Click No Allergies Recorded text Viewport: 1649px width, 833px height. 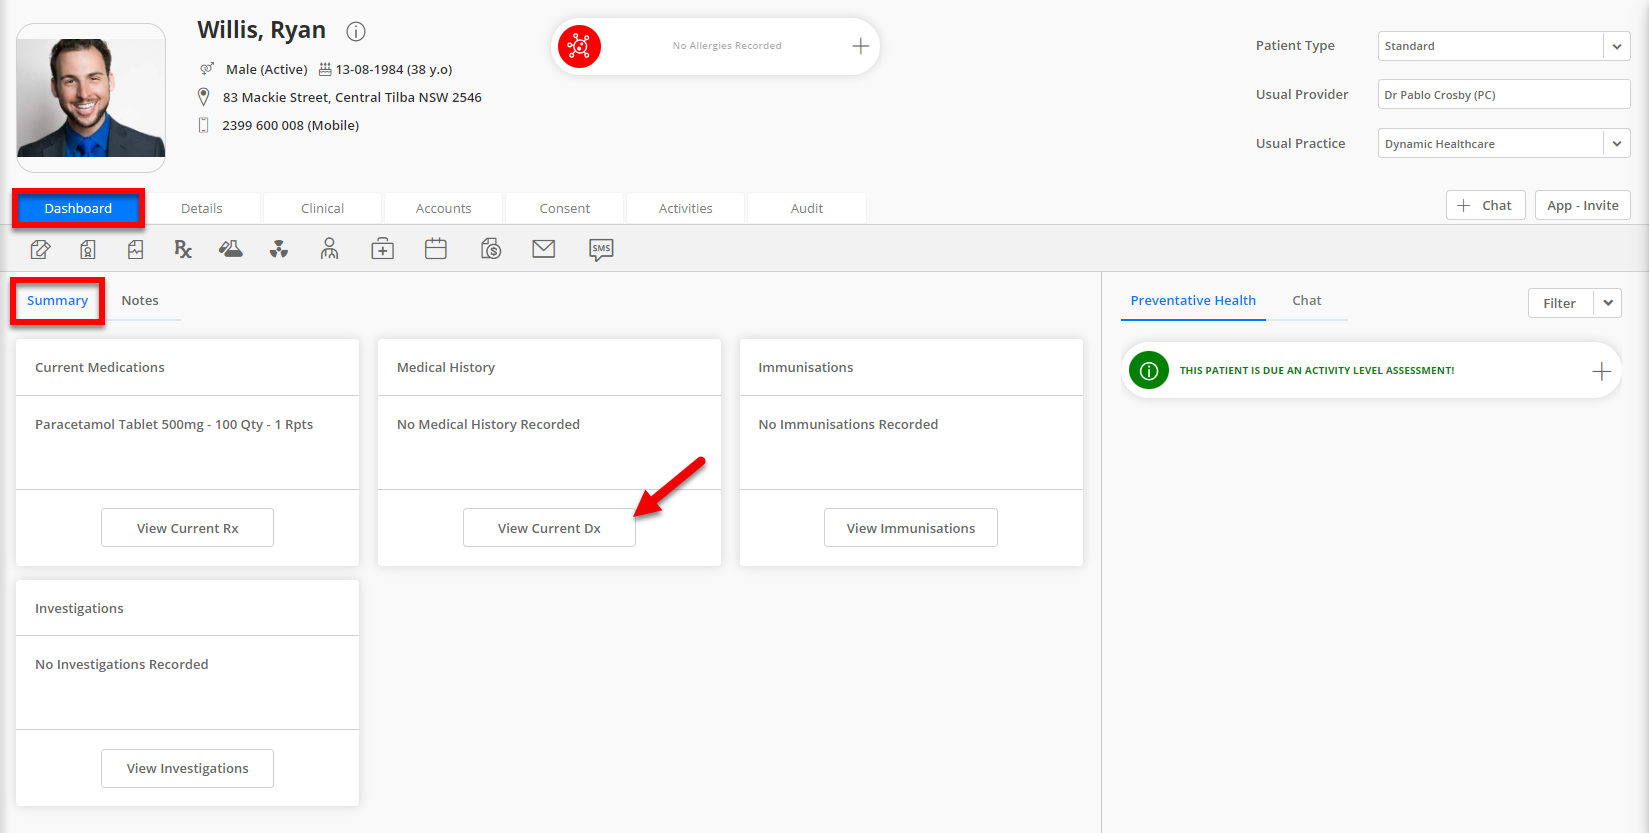click(x=727, y=46)
